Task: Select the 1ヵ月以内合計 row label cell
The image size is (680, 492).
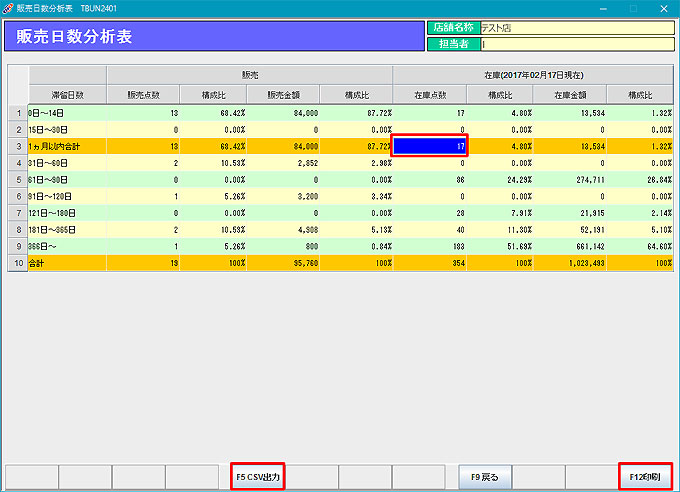Action: [x=67, y=146]
